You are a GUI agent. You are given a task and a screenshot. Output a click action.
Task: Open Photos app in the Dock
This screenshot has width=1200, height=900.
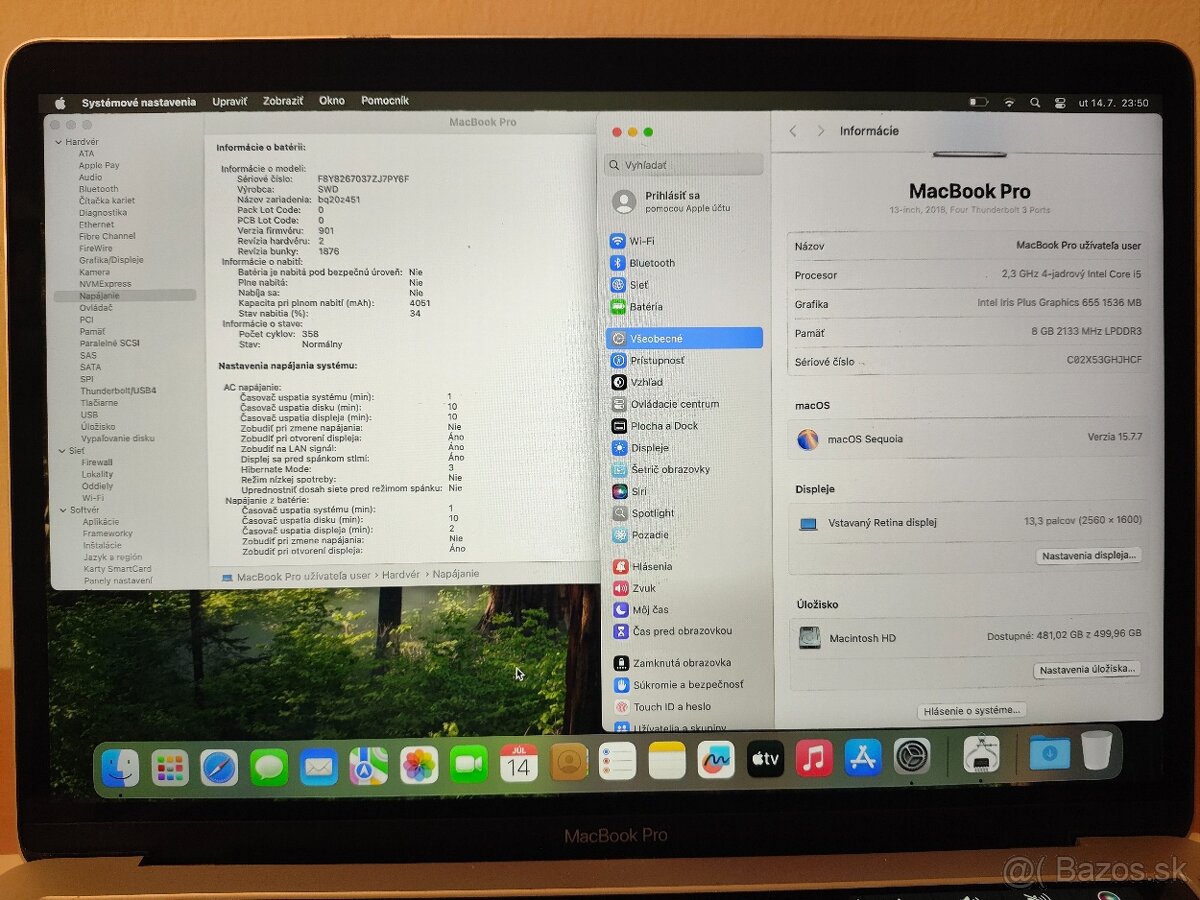click(x=419, y=765)
